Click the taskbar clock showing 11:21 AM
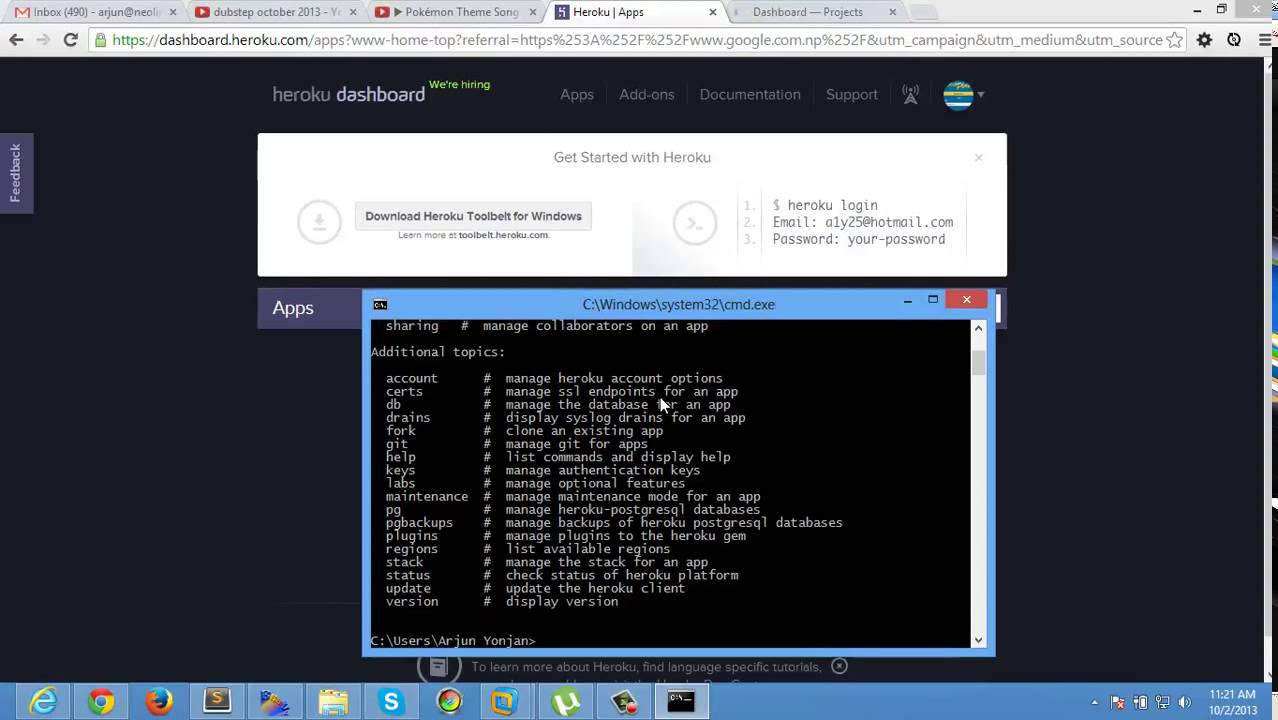Image resolution: width=1278 pixels, height=720 pixels. [x=1233, y=702]
